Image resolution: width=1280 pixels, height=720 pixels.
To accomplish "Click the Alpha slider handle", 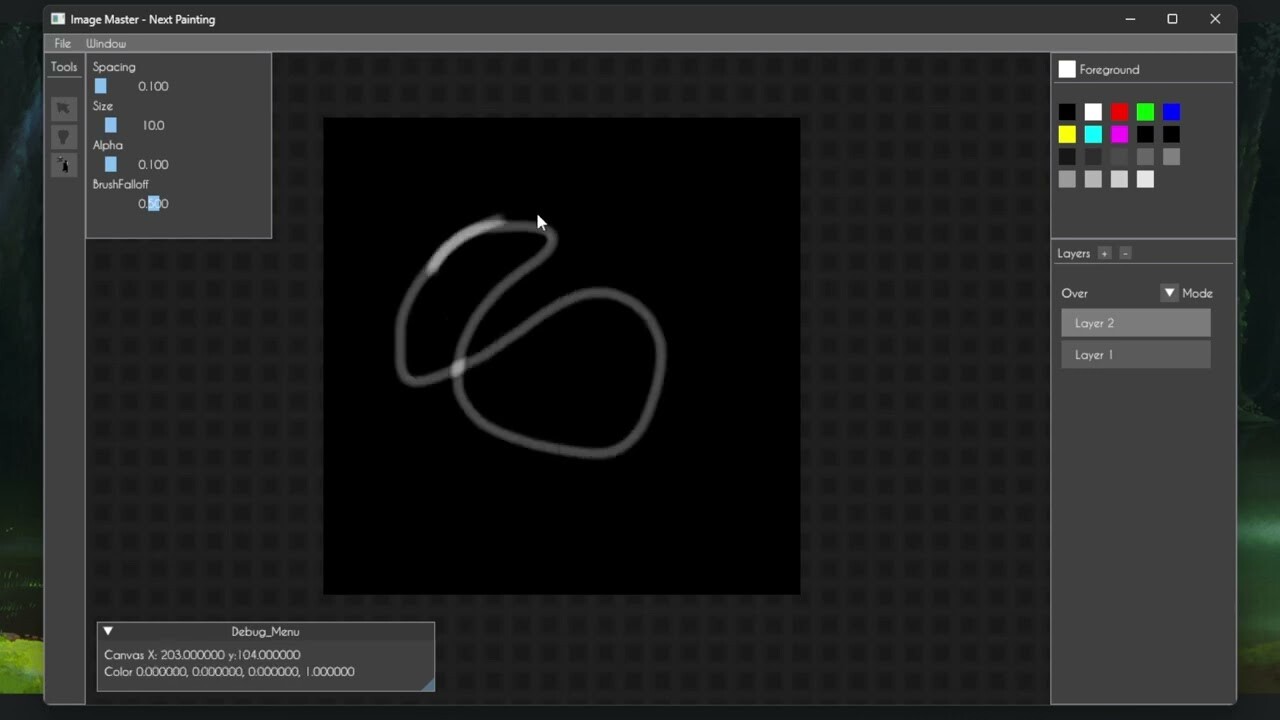I will [x=110, y=164].
